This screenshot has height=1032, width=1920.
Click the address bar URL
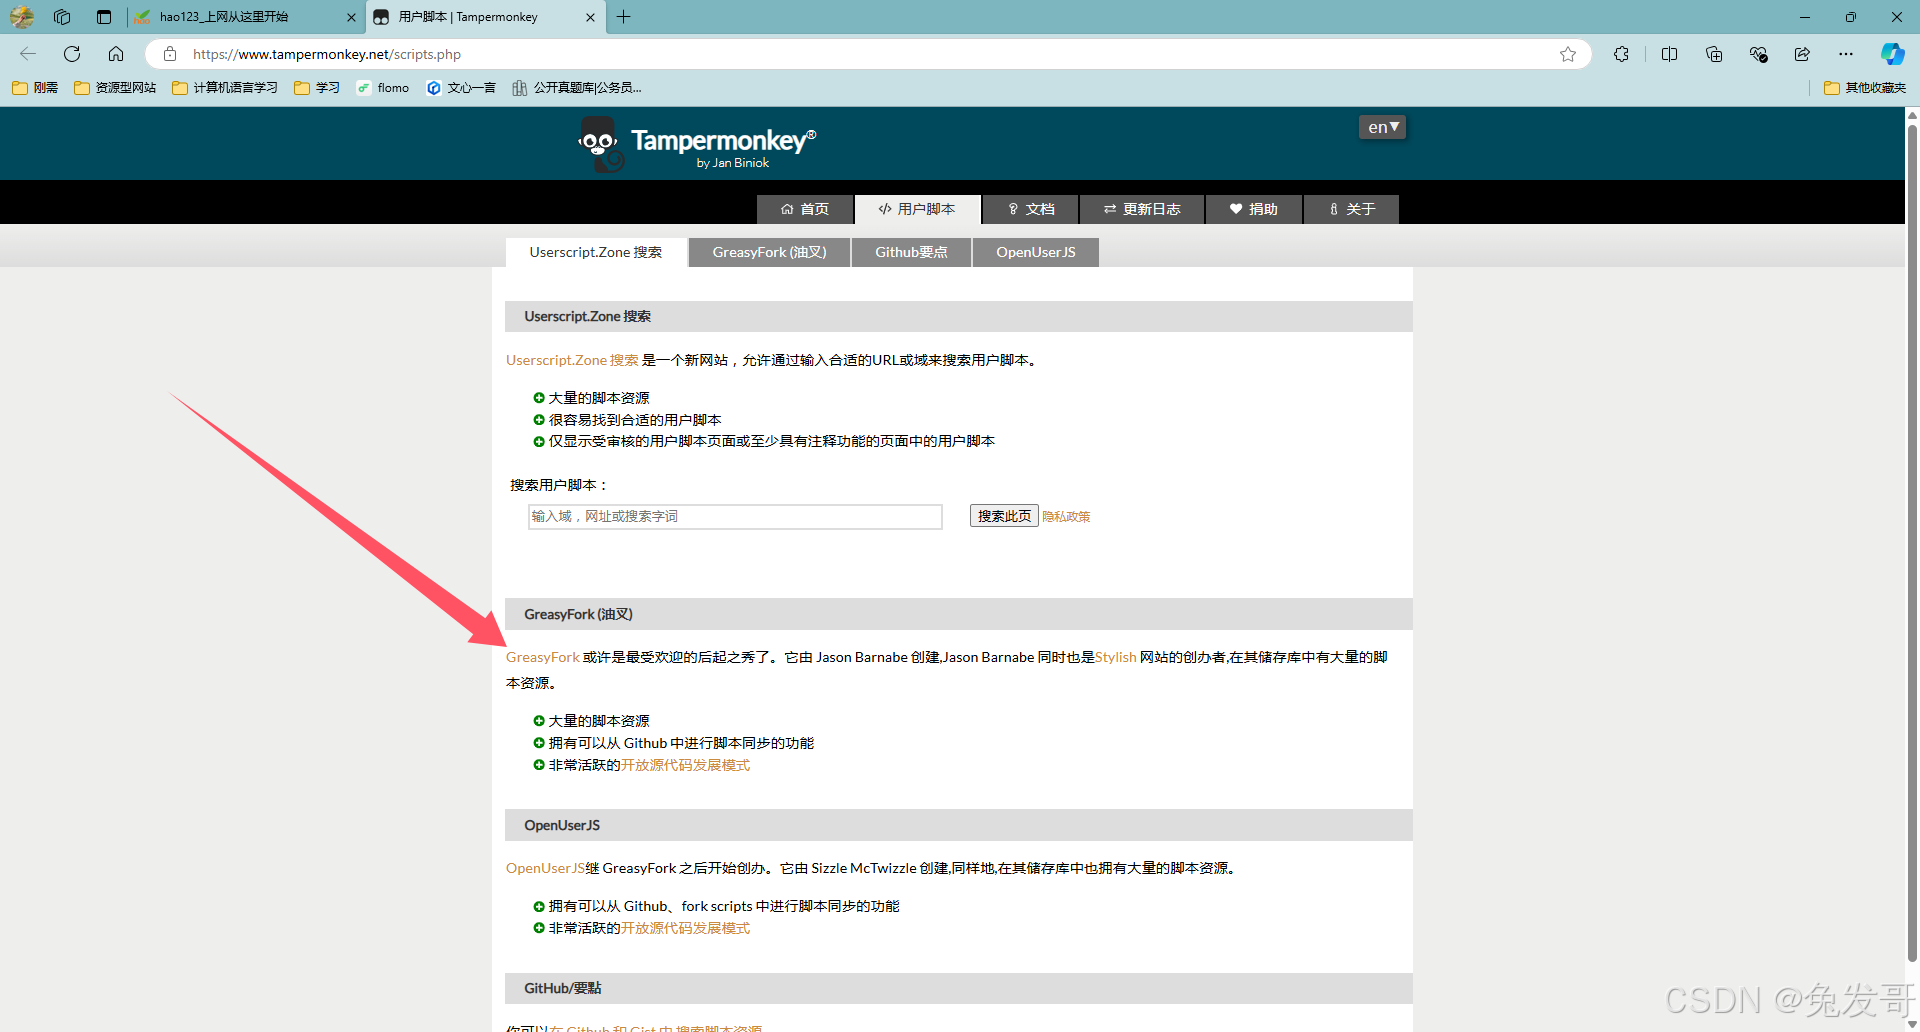[327, 54]
